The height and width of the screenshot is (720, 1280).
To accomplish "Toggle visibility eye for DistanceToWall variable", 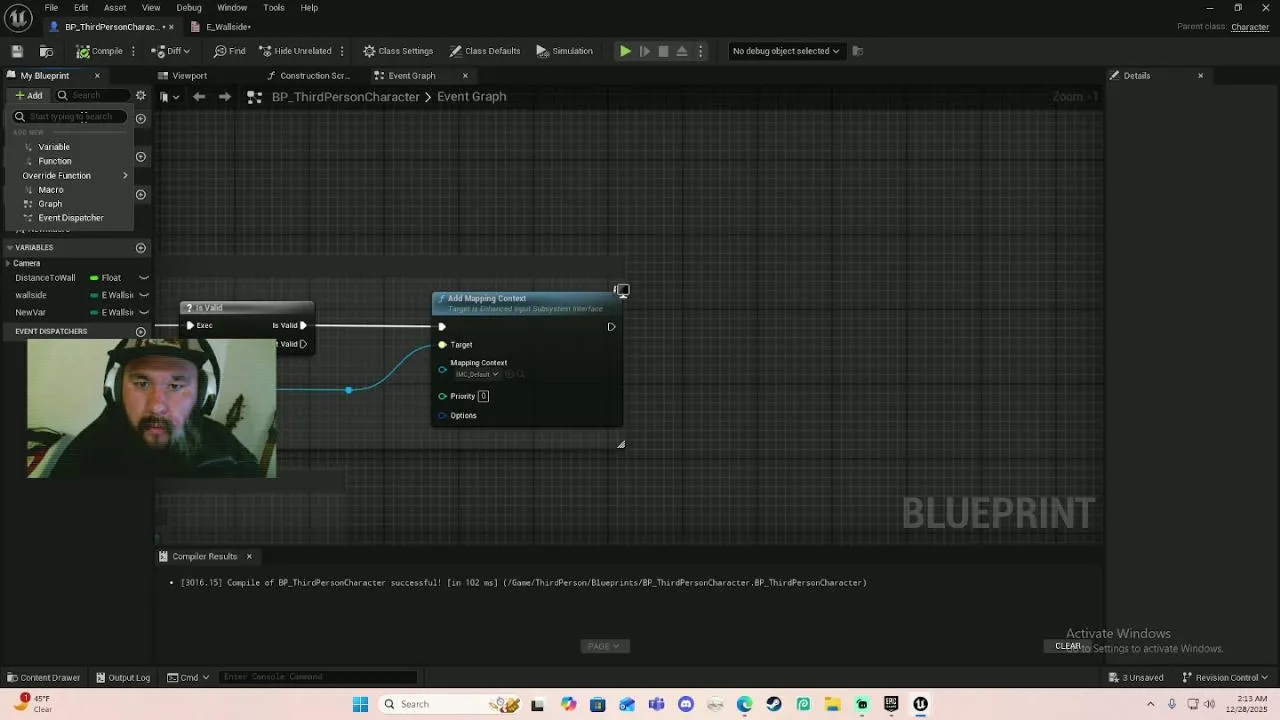I will pyautogui.click(x=144, y=278).
